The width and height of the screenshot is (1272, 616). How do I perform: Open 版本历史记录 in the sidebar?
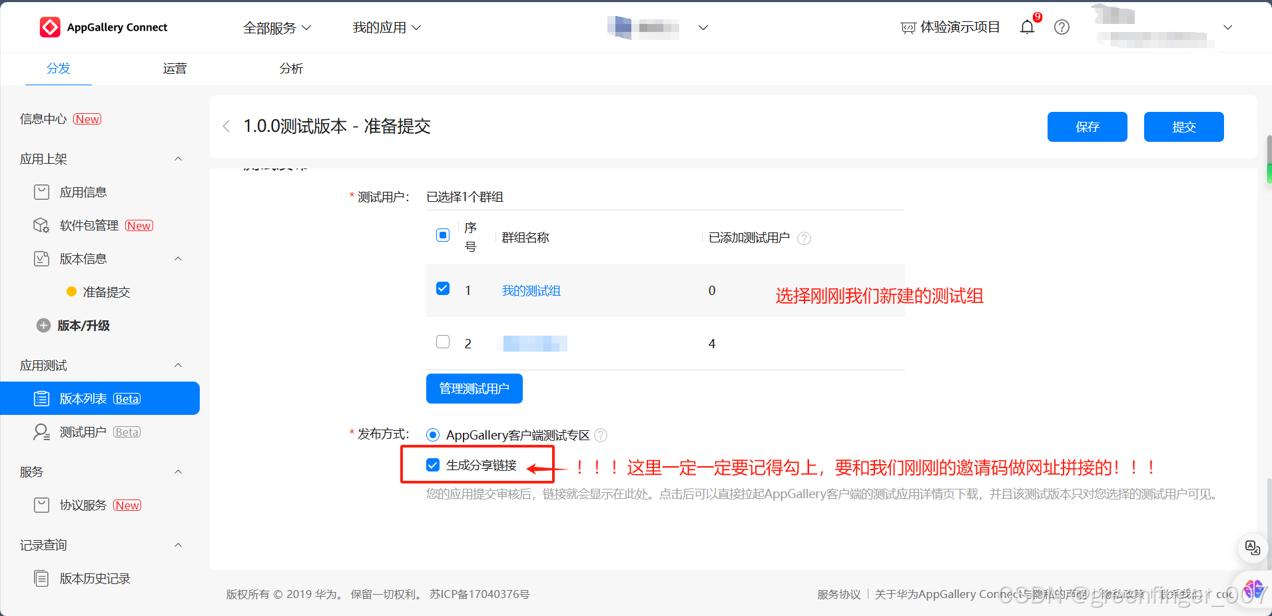(95, 578)
